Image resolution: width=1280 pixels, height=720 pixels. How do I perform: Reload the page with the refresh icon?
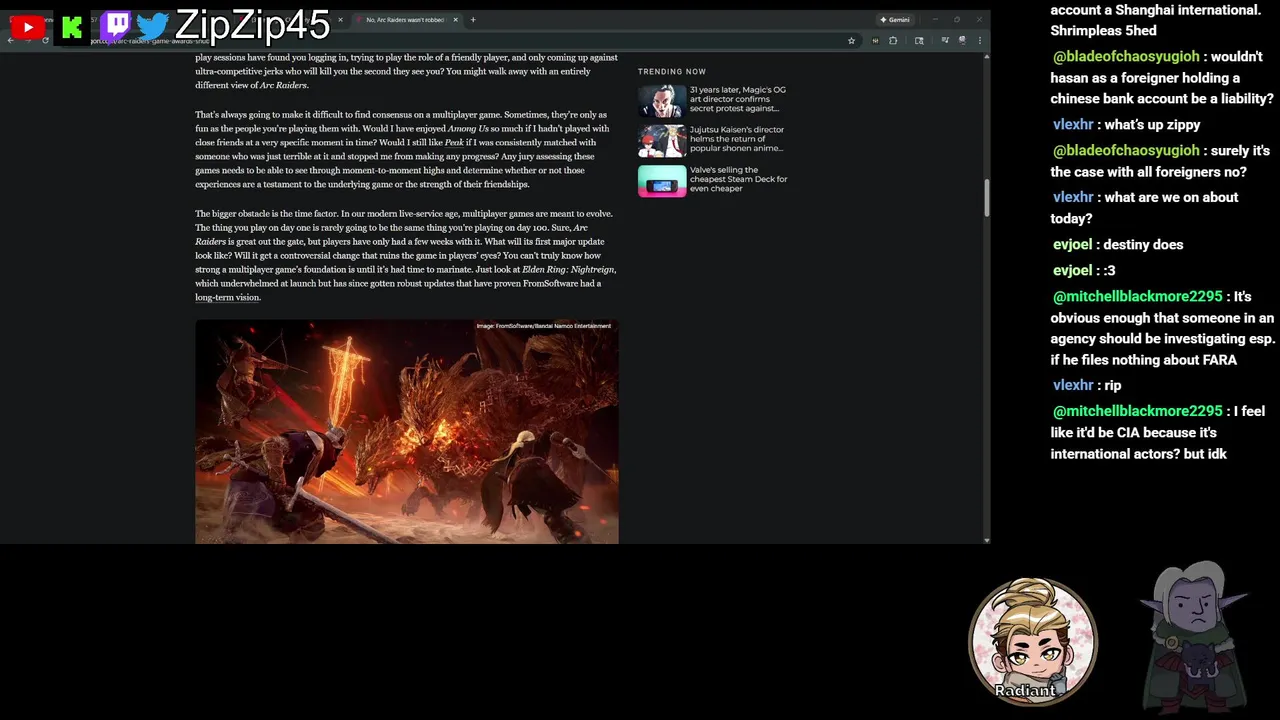point(45,41)
